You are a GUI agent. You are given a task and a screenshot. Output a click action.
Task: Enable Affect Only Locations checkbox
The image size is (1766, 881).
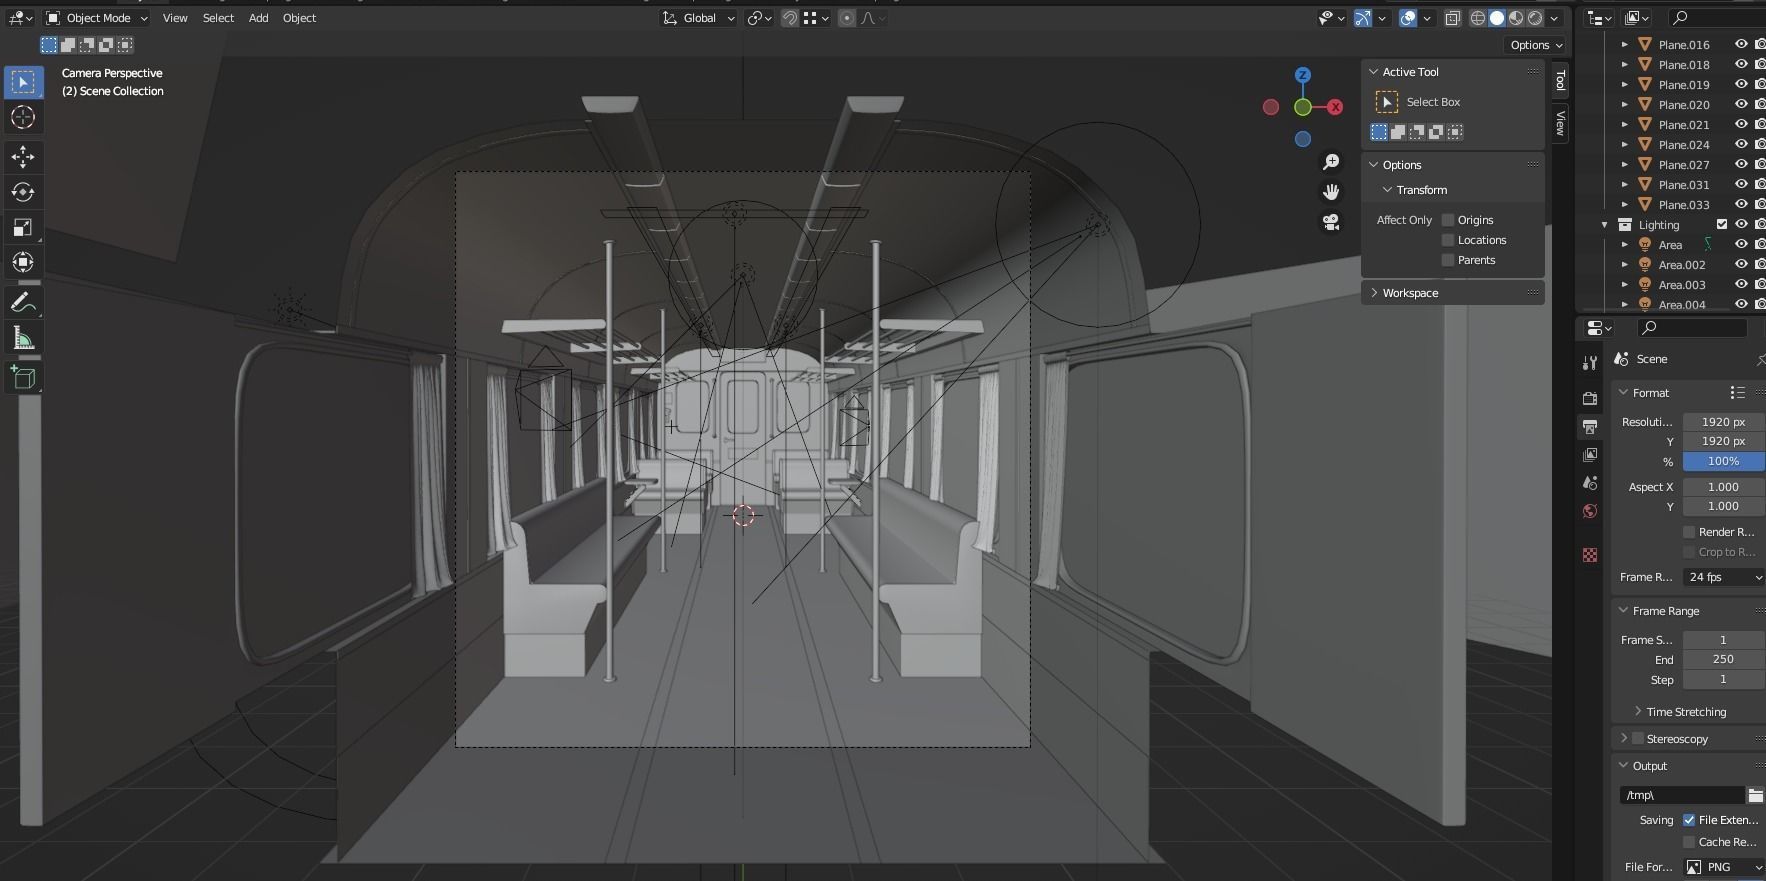pyautogui.click(x=1447, y=240)
